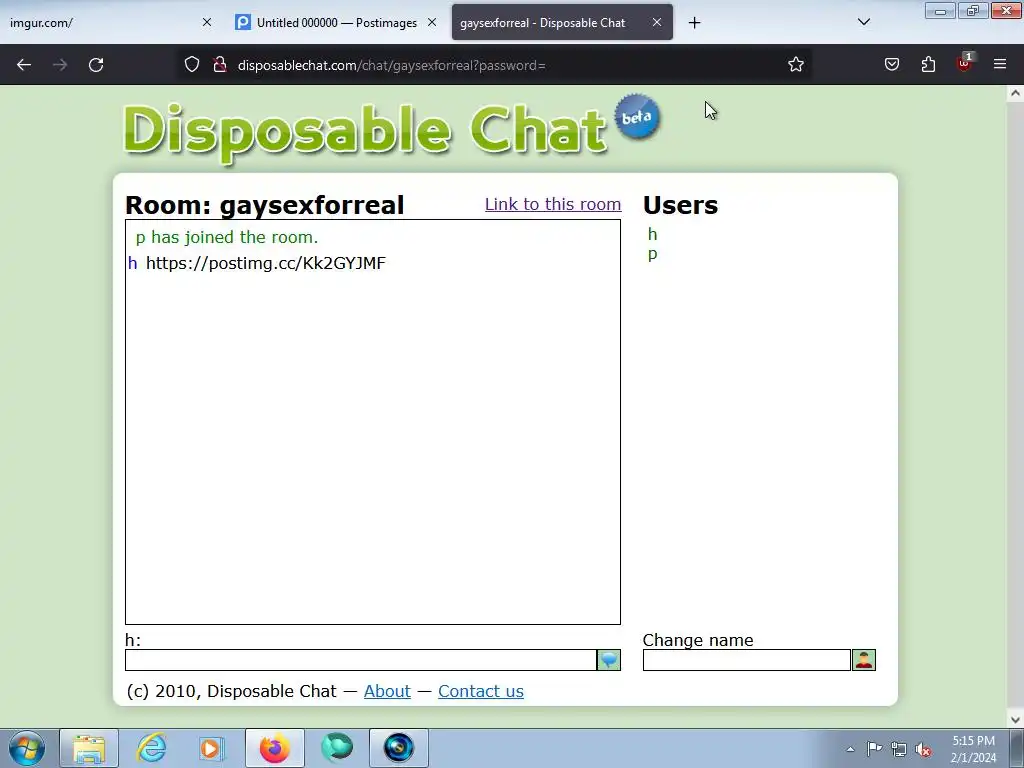Show hidden system tray icons
Image resolution: width=1024 pixels, height=768 pixels.
850,749
